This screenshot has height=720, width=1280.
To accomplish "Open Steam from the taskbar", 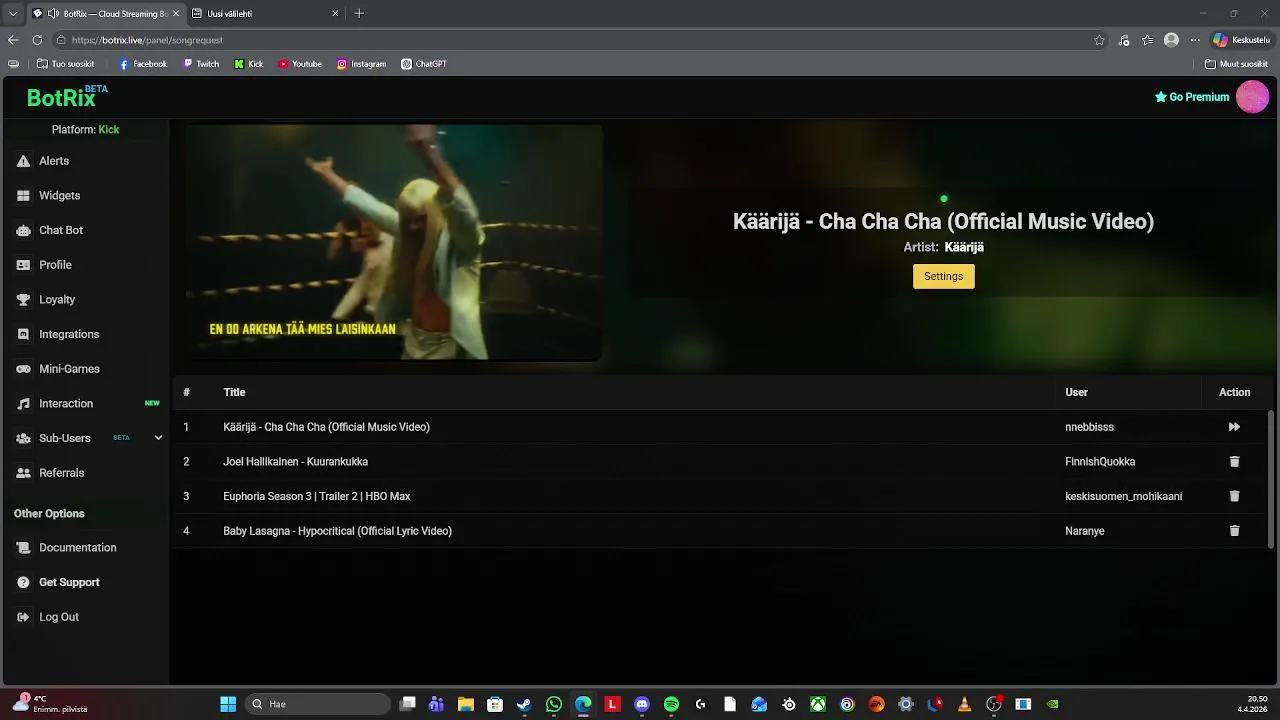I will coord(524,704).
